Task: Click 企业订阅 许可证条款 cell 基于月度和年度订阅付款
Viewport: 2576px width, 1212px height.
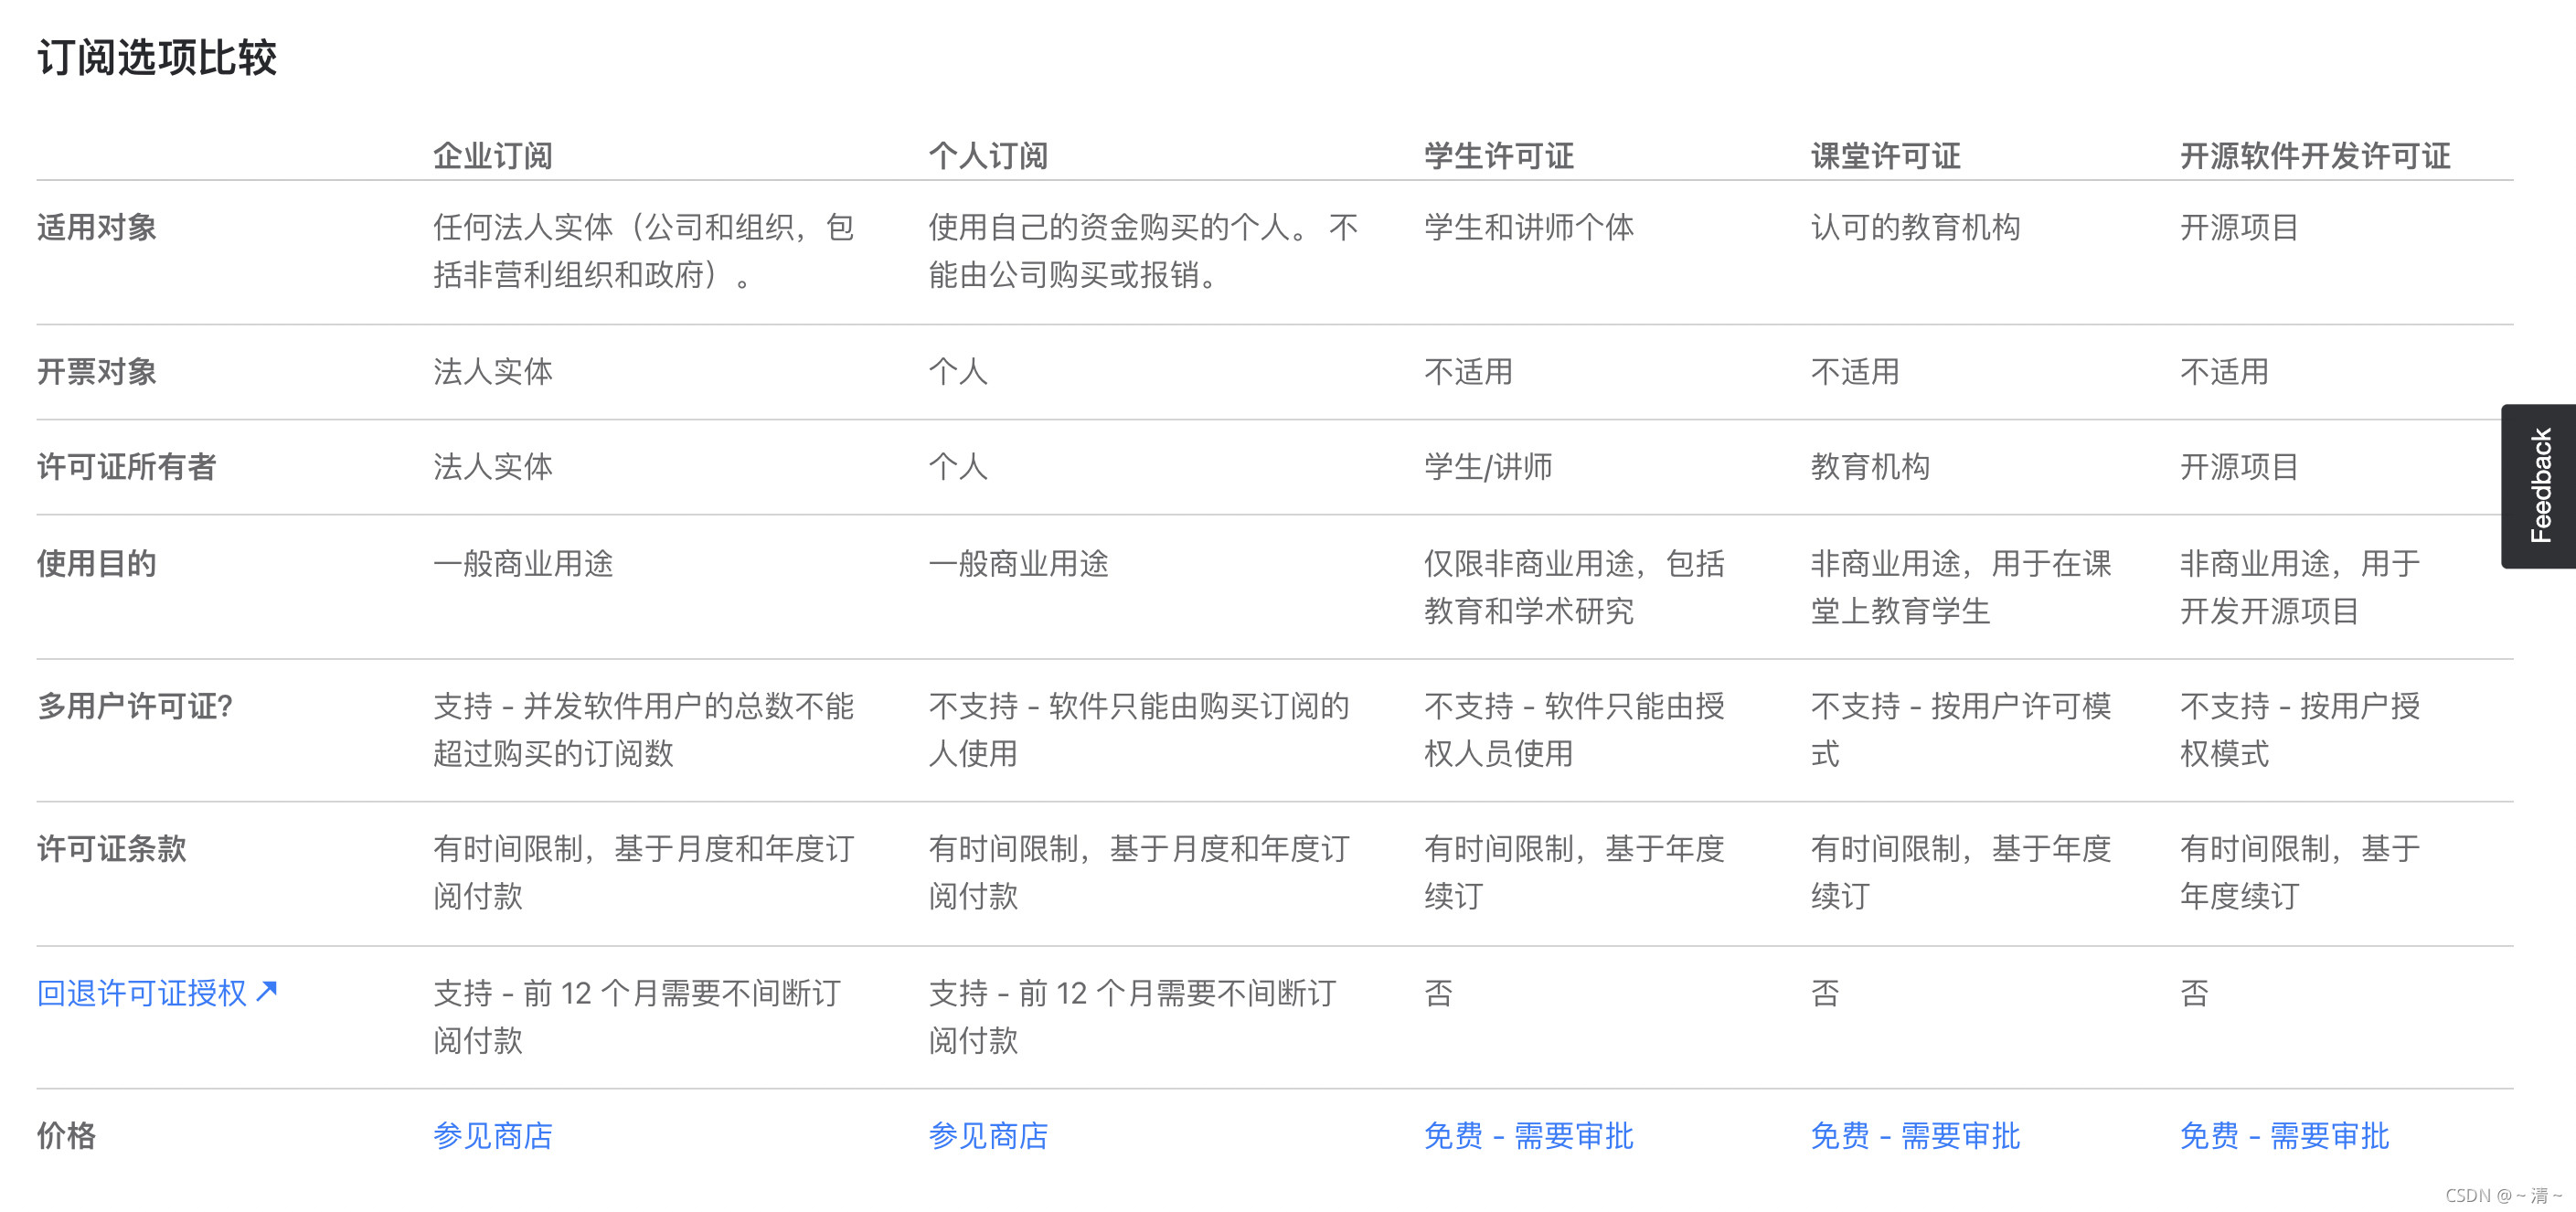Action: point(643,872)
